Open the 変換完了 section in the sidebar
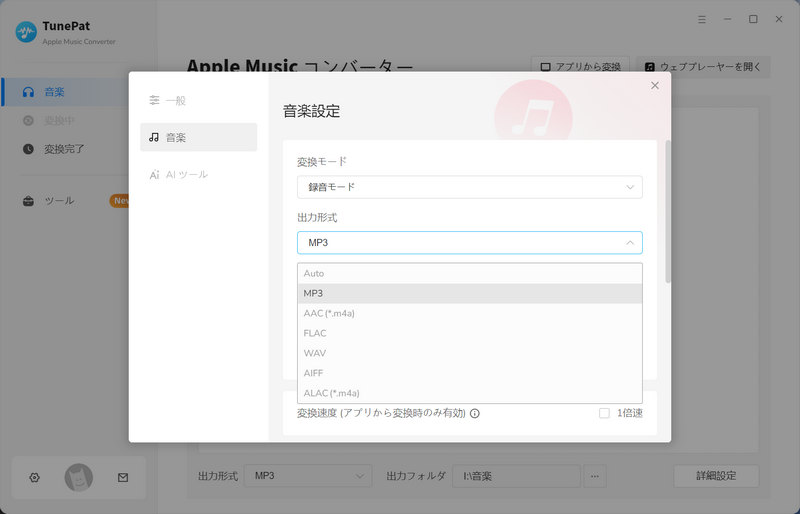800x514 pixels. point(65,149)
